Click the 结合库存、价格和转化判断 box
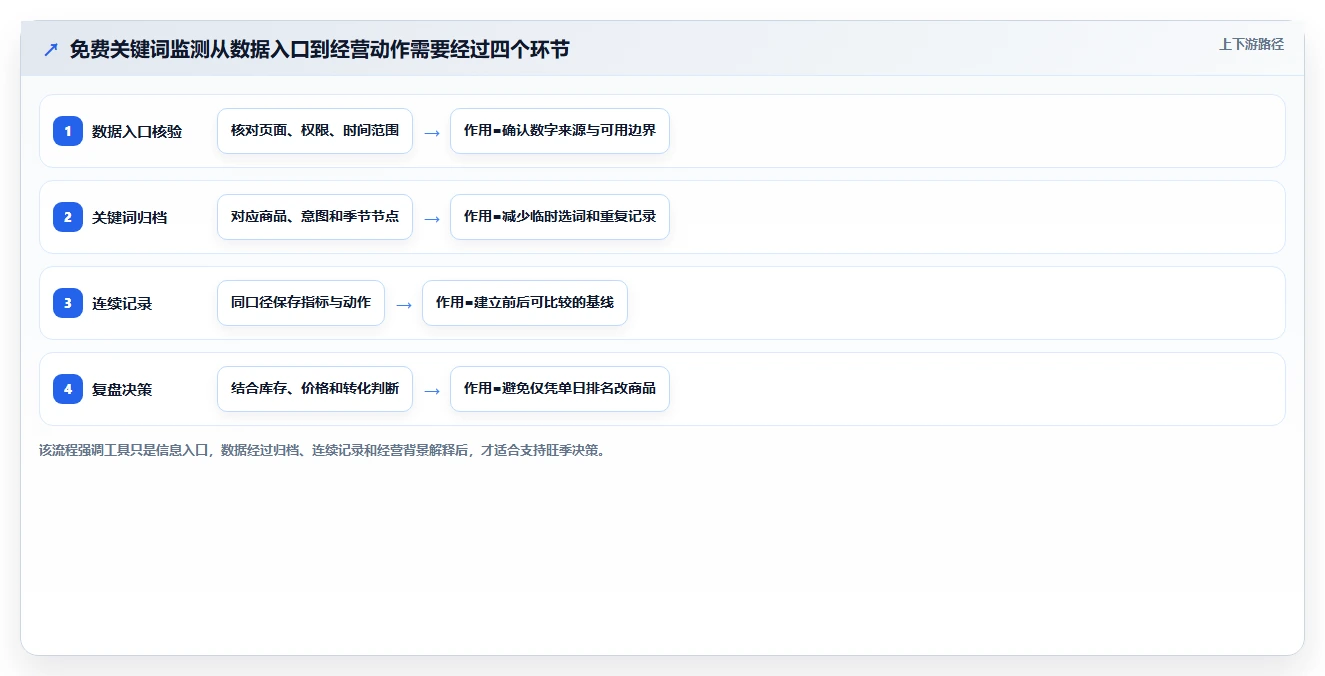Viewport: 1325px width, 676px height. click(315, 389)
